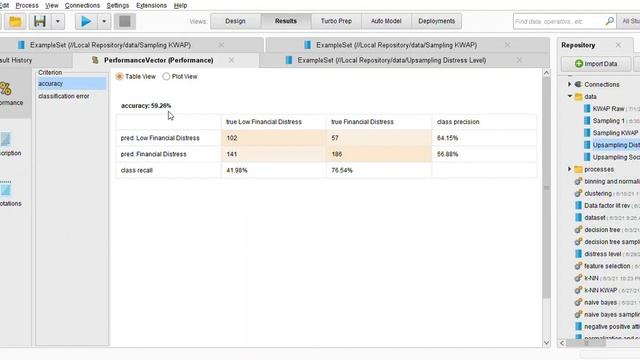
Task: Click the results scrollbar down arrow
Action: [x=547, y=343]
